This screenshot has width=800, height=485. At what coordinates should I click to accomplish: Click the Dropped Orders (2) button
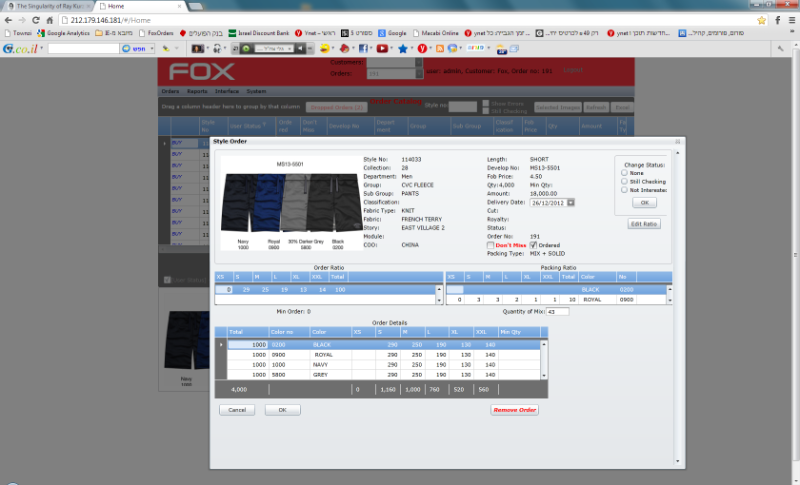click(x=337, y=108)
